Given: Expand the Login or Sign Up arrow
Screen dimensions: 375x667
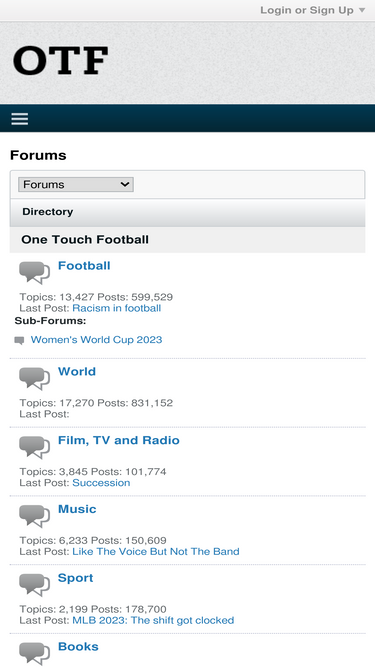Looking at the screenshot, I should pos(362,10).
